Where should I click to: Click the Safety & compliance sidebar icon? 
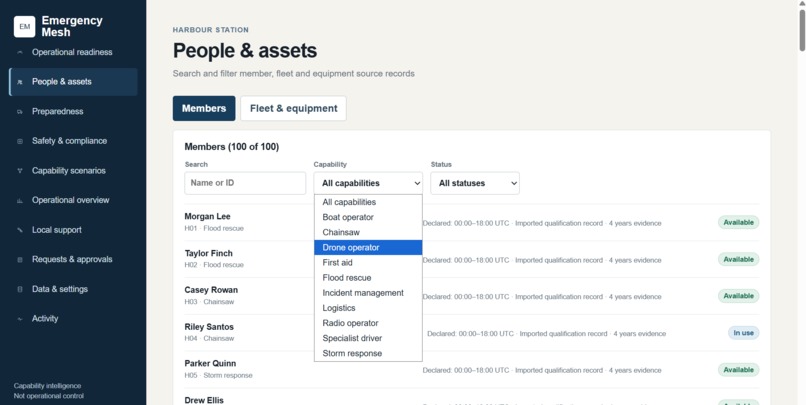click(x=20, y=141)
